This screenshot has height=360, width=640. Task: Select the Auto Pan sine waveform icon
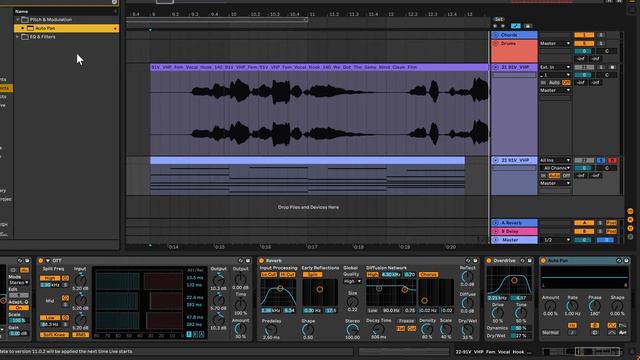[611, 325]
